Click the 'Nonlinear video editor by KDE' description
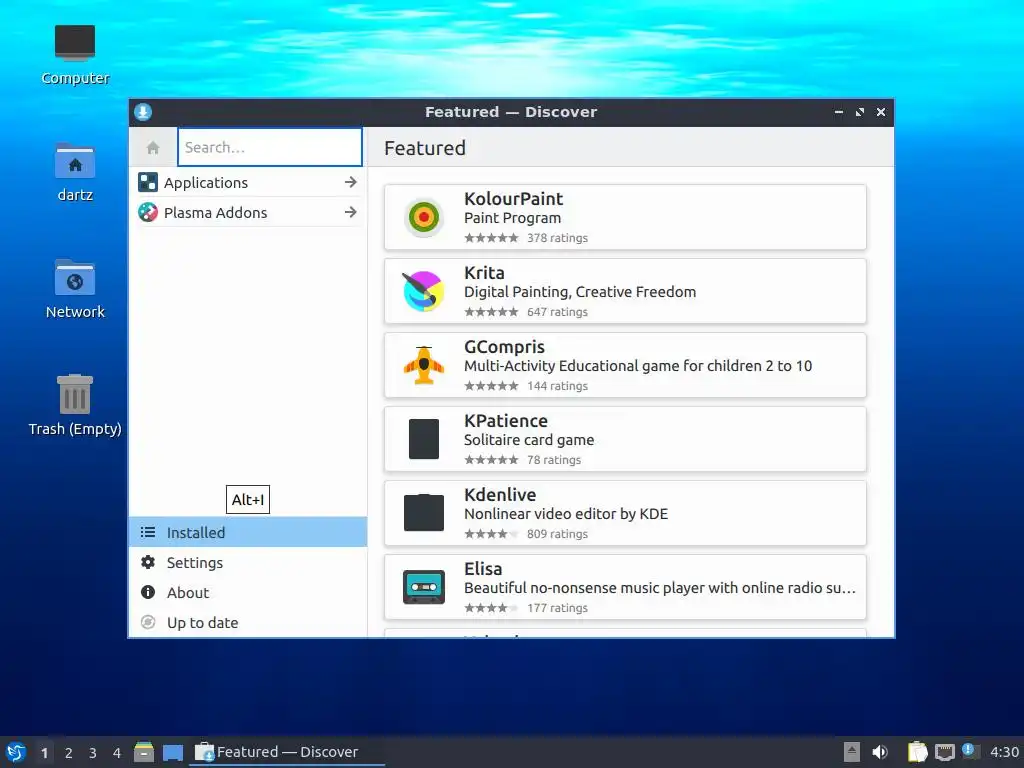Screen dimensions: 1024x768 click(x=566, y=514)
